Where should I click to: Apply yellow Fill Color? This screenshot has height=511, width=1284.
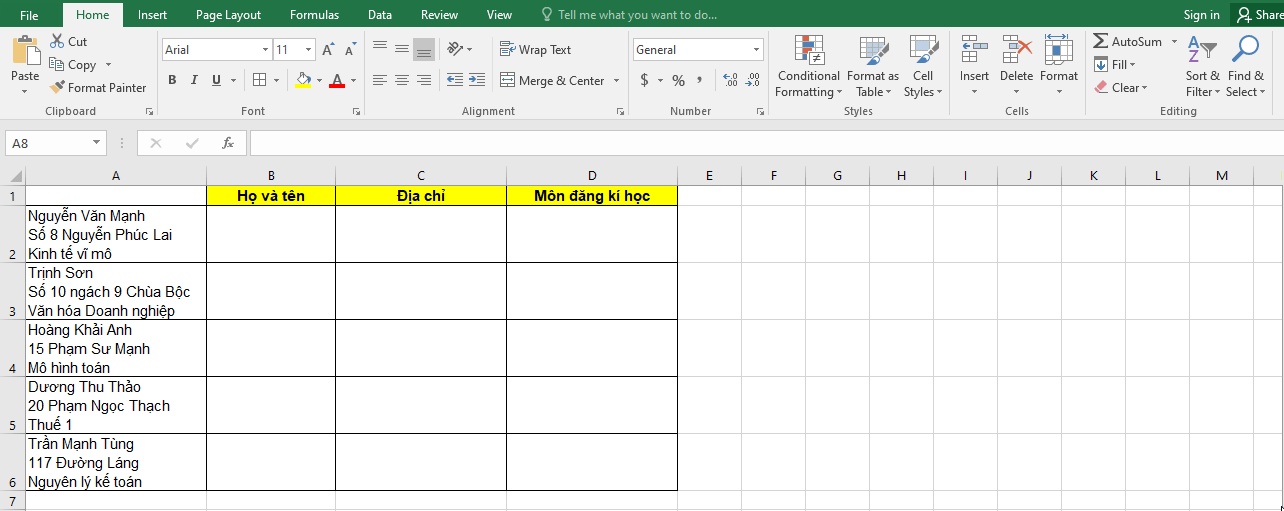[303, 80]
